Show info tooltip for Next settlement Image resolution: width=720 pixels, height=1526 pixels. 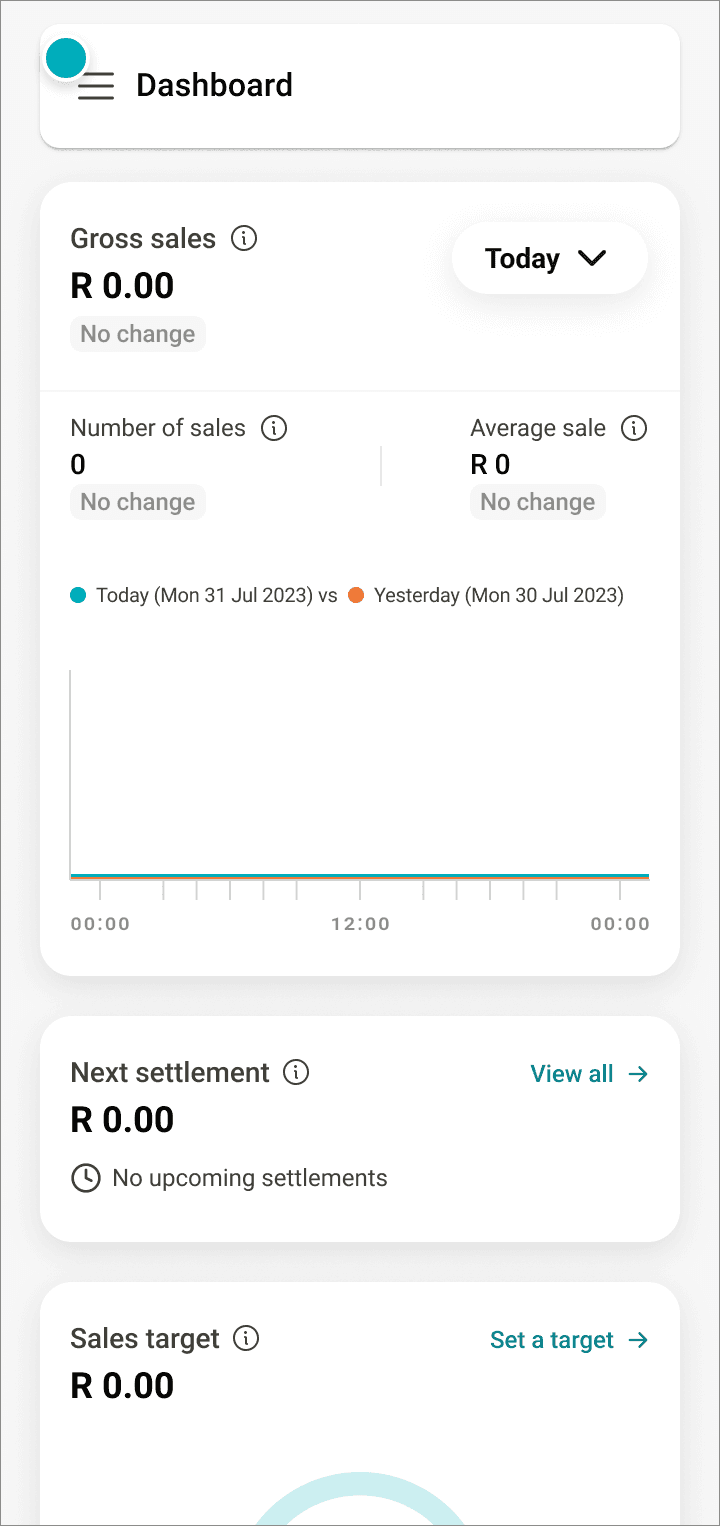pos(296,1072)
